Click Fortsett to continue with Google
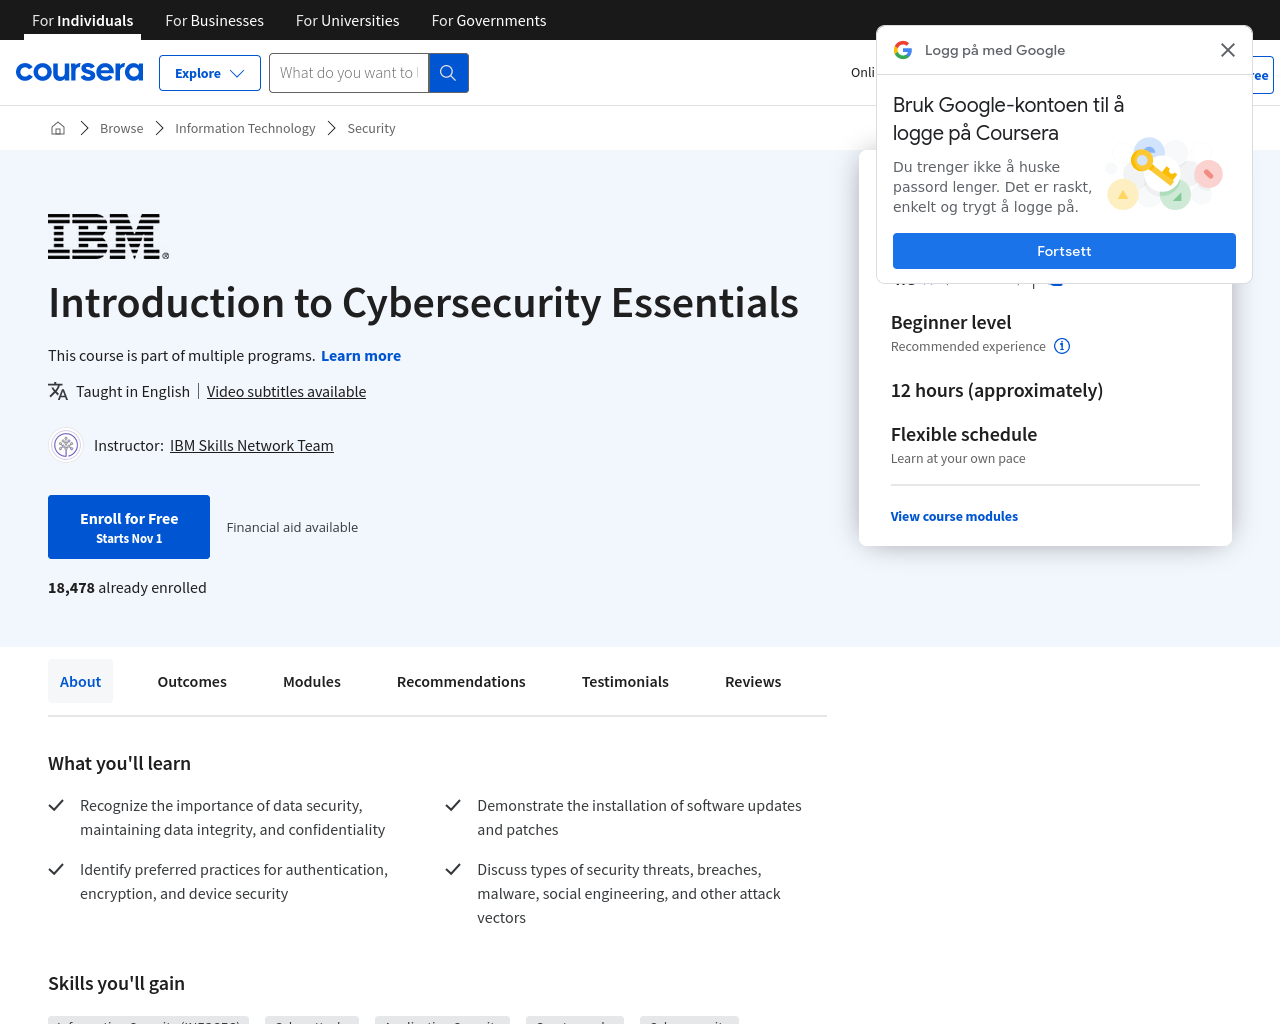Image resolution: width=1280 pixels, height=1024 pixels. [1064, 251]
